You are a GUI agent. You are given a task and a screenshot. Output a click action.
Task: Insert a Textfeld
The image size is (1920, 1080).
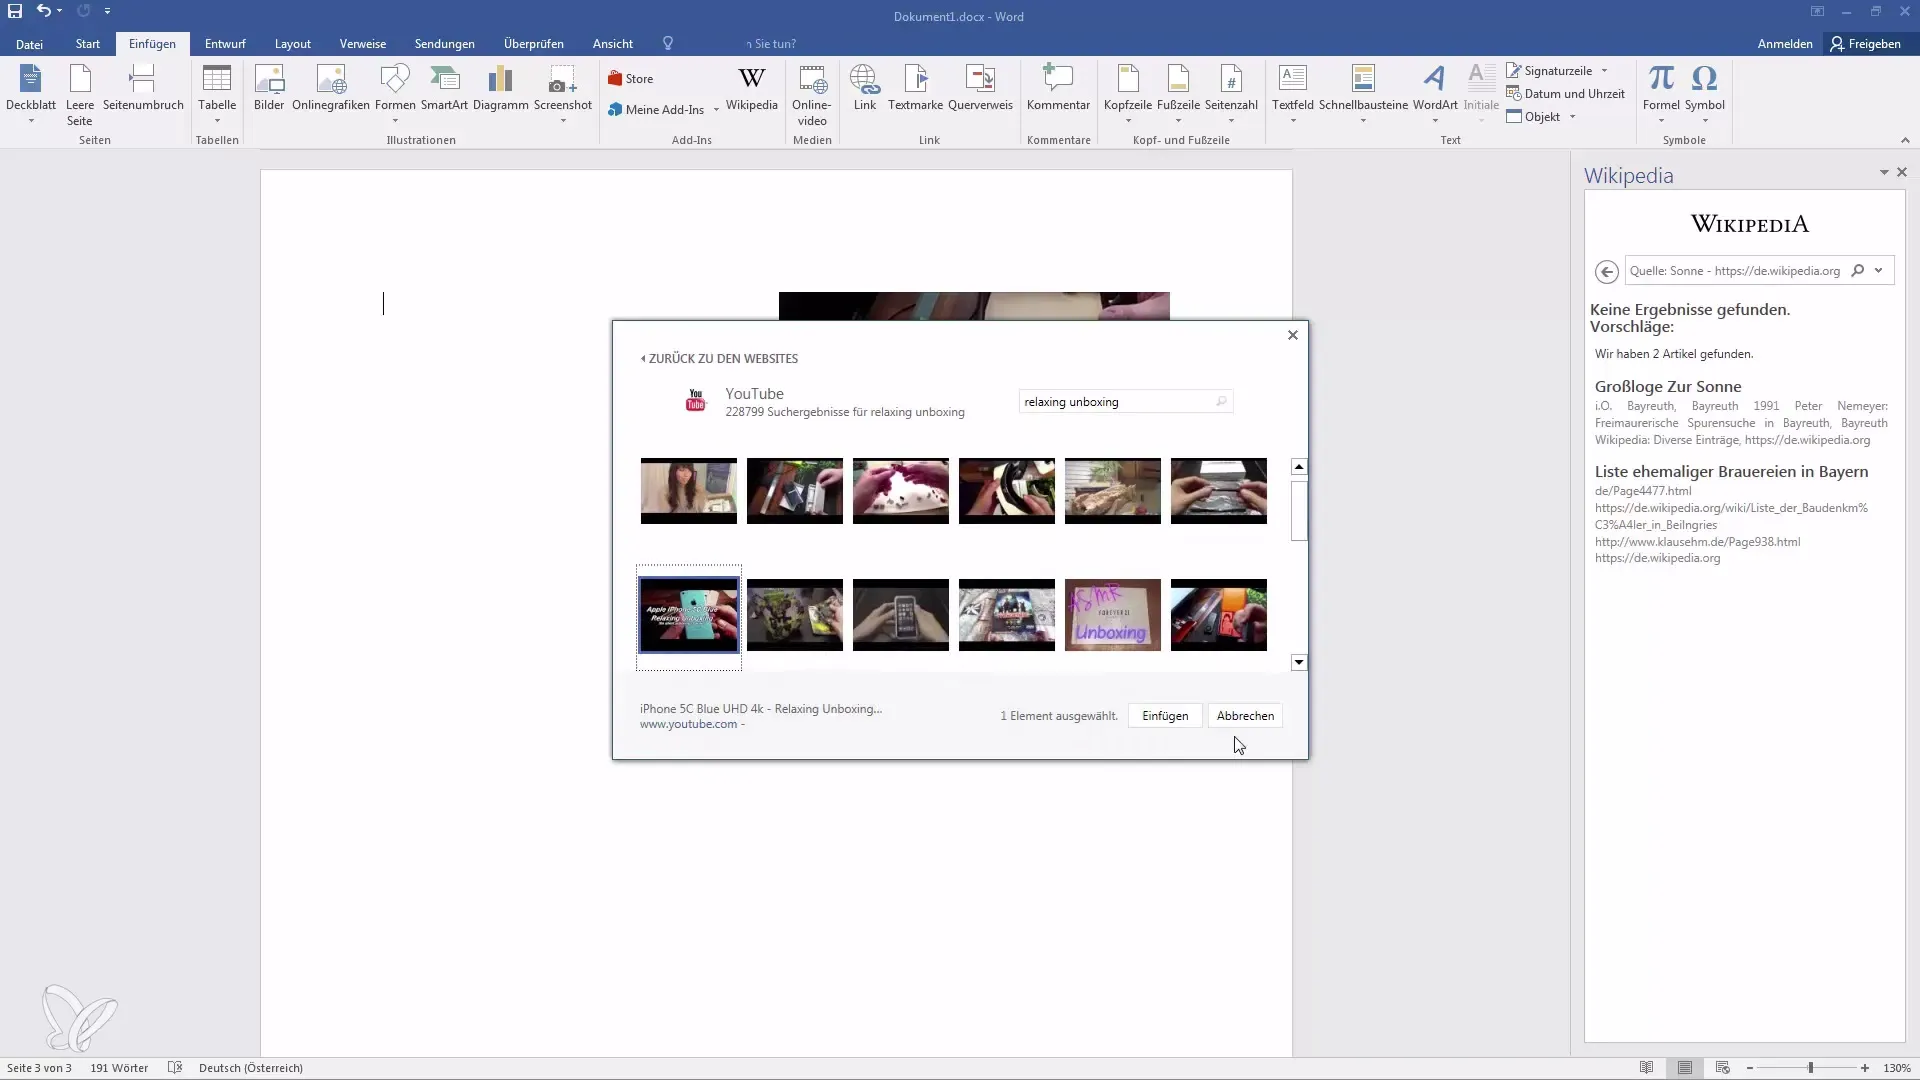[1293, 95]
